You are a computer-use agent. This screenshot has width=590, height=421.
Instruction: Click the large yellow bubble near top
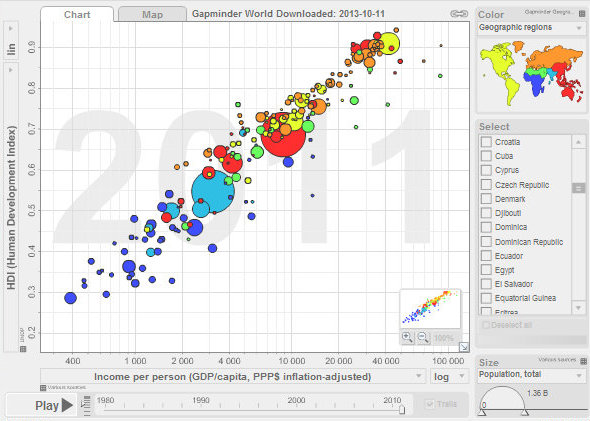coord(388,44)
